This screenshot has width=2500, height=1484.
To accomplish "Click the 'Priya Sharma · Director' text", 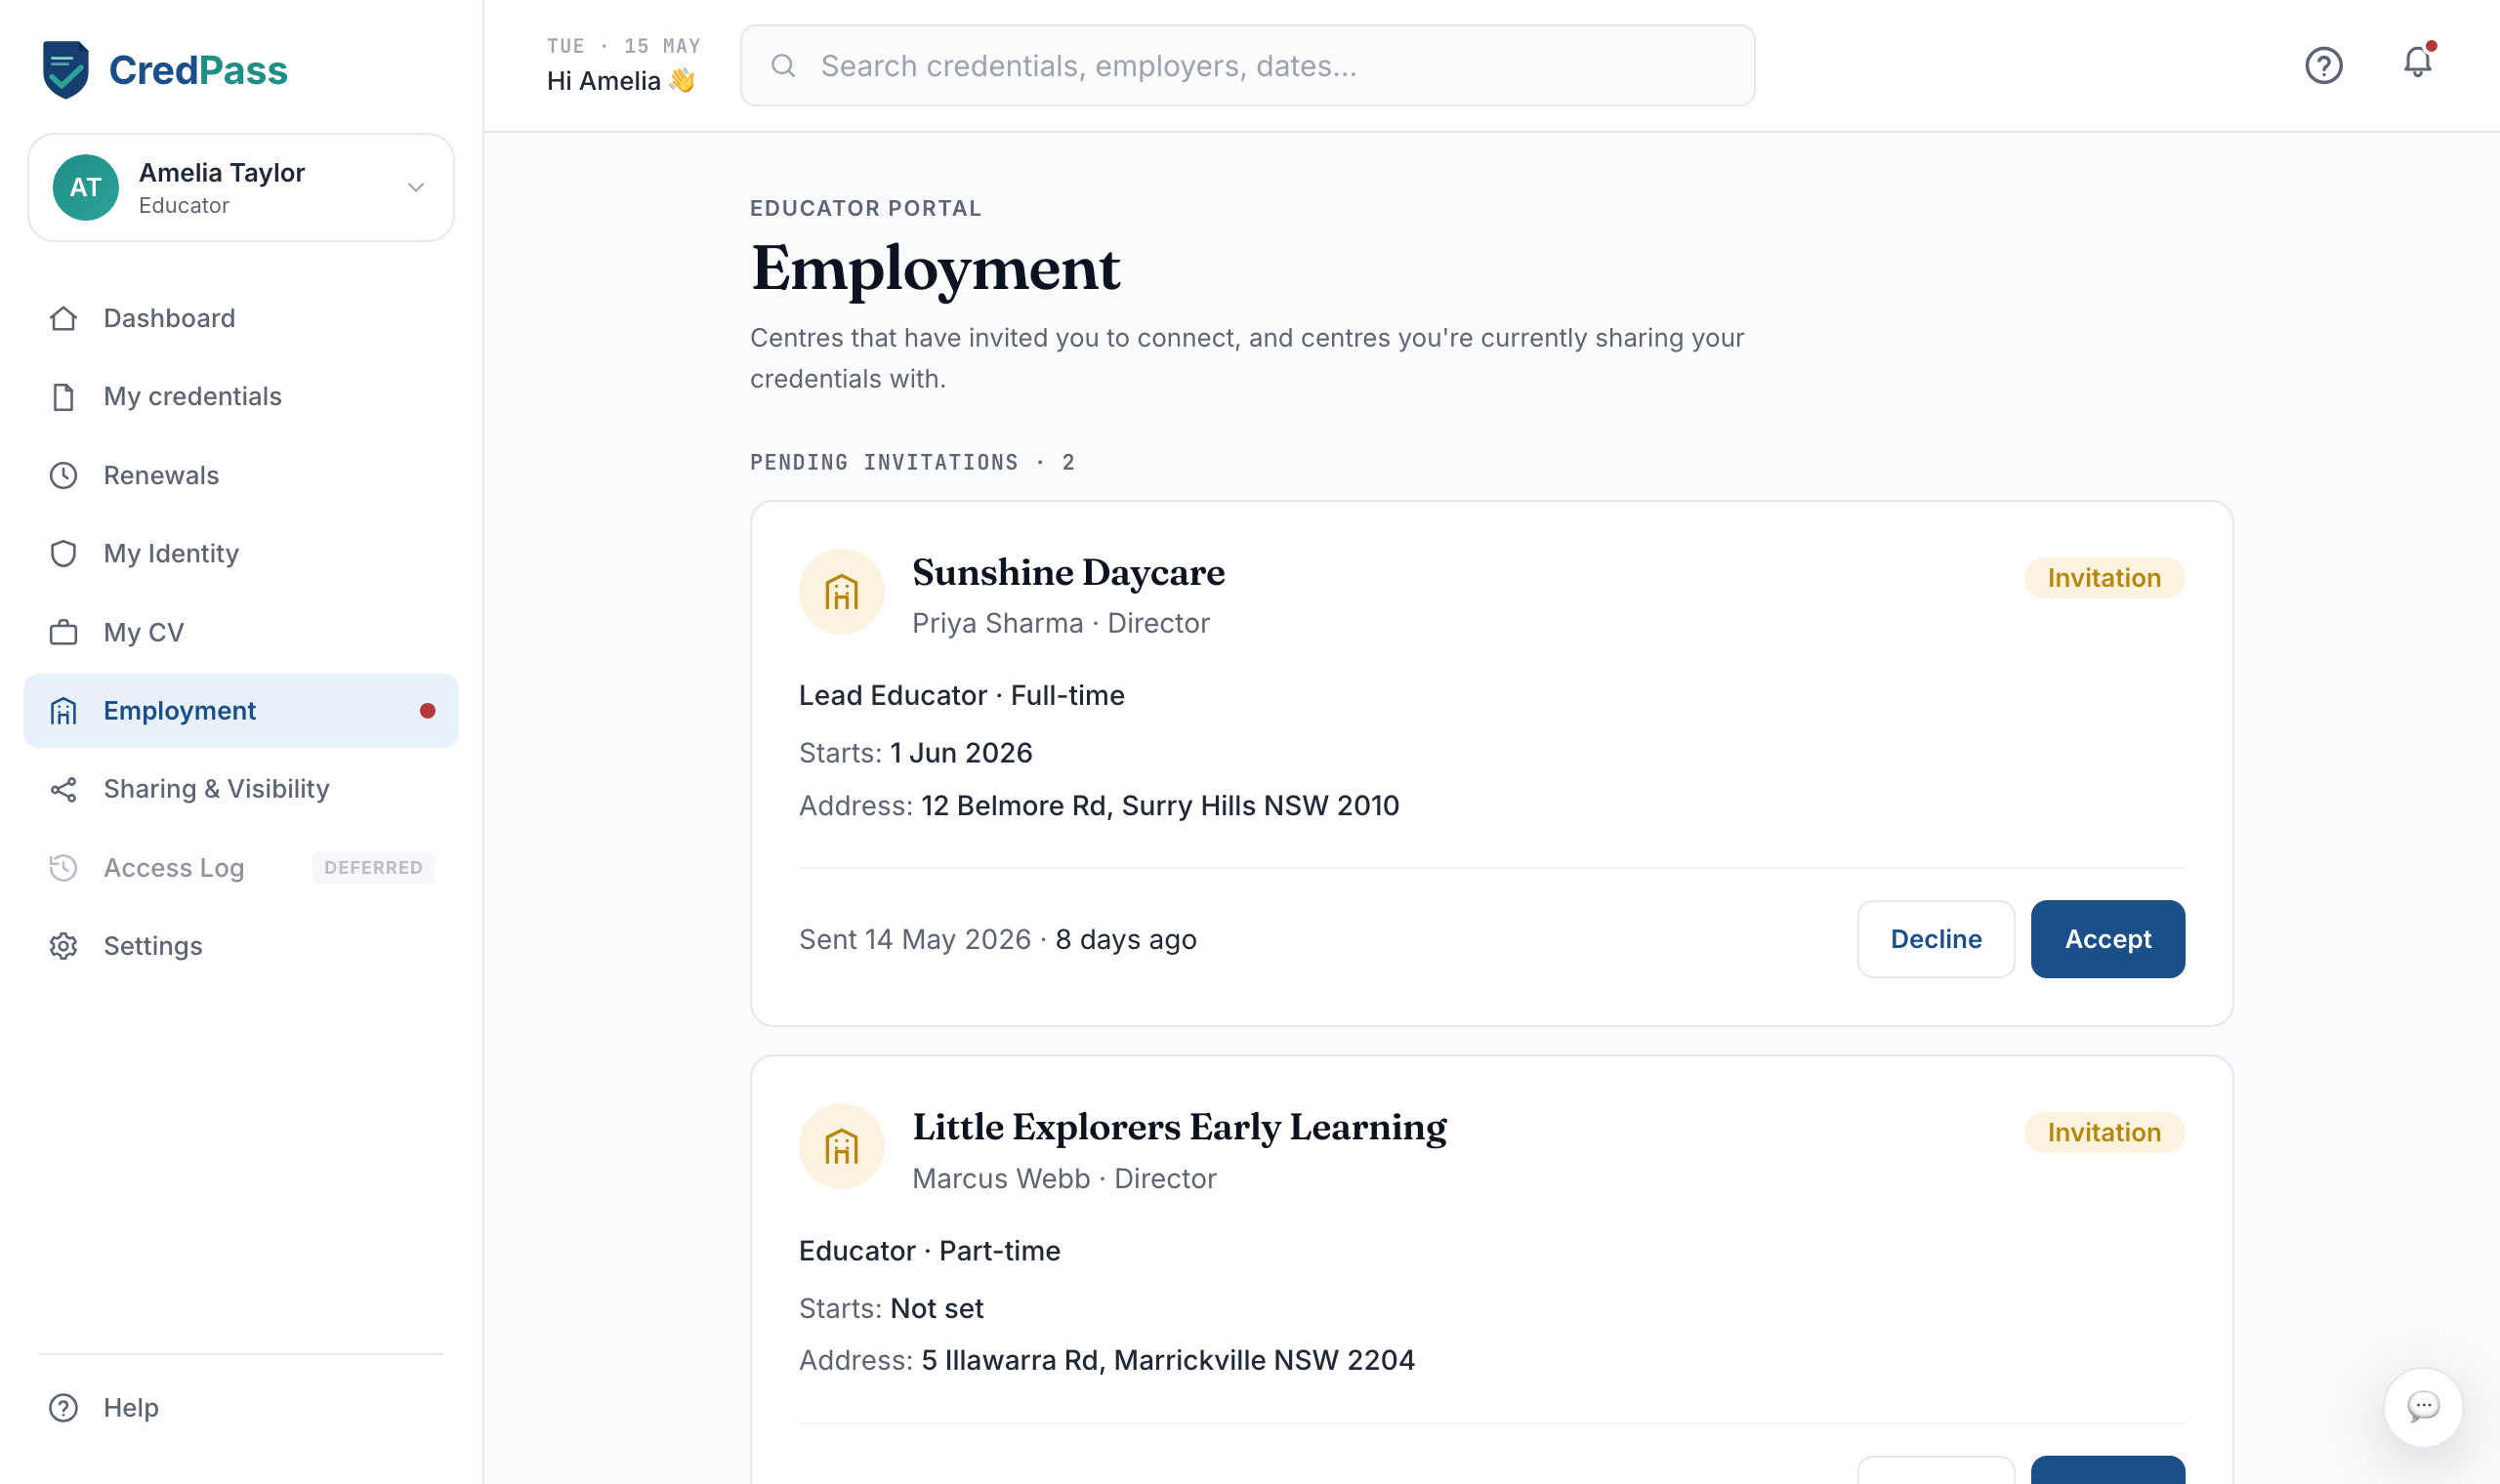I will [1061, 623].
